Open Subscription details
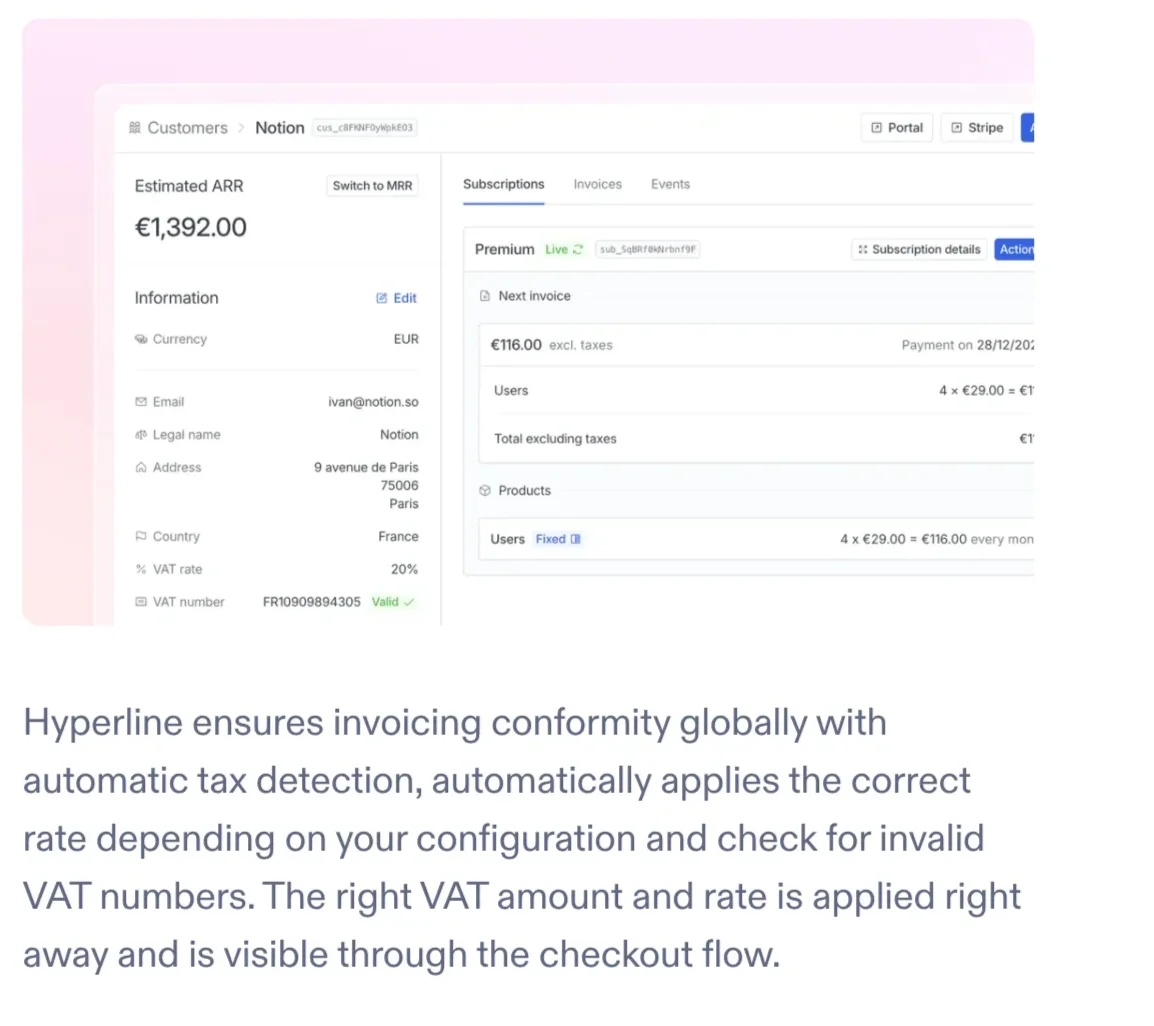The height and width of the screenshot is (1026, 1154). coord(919,250)
